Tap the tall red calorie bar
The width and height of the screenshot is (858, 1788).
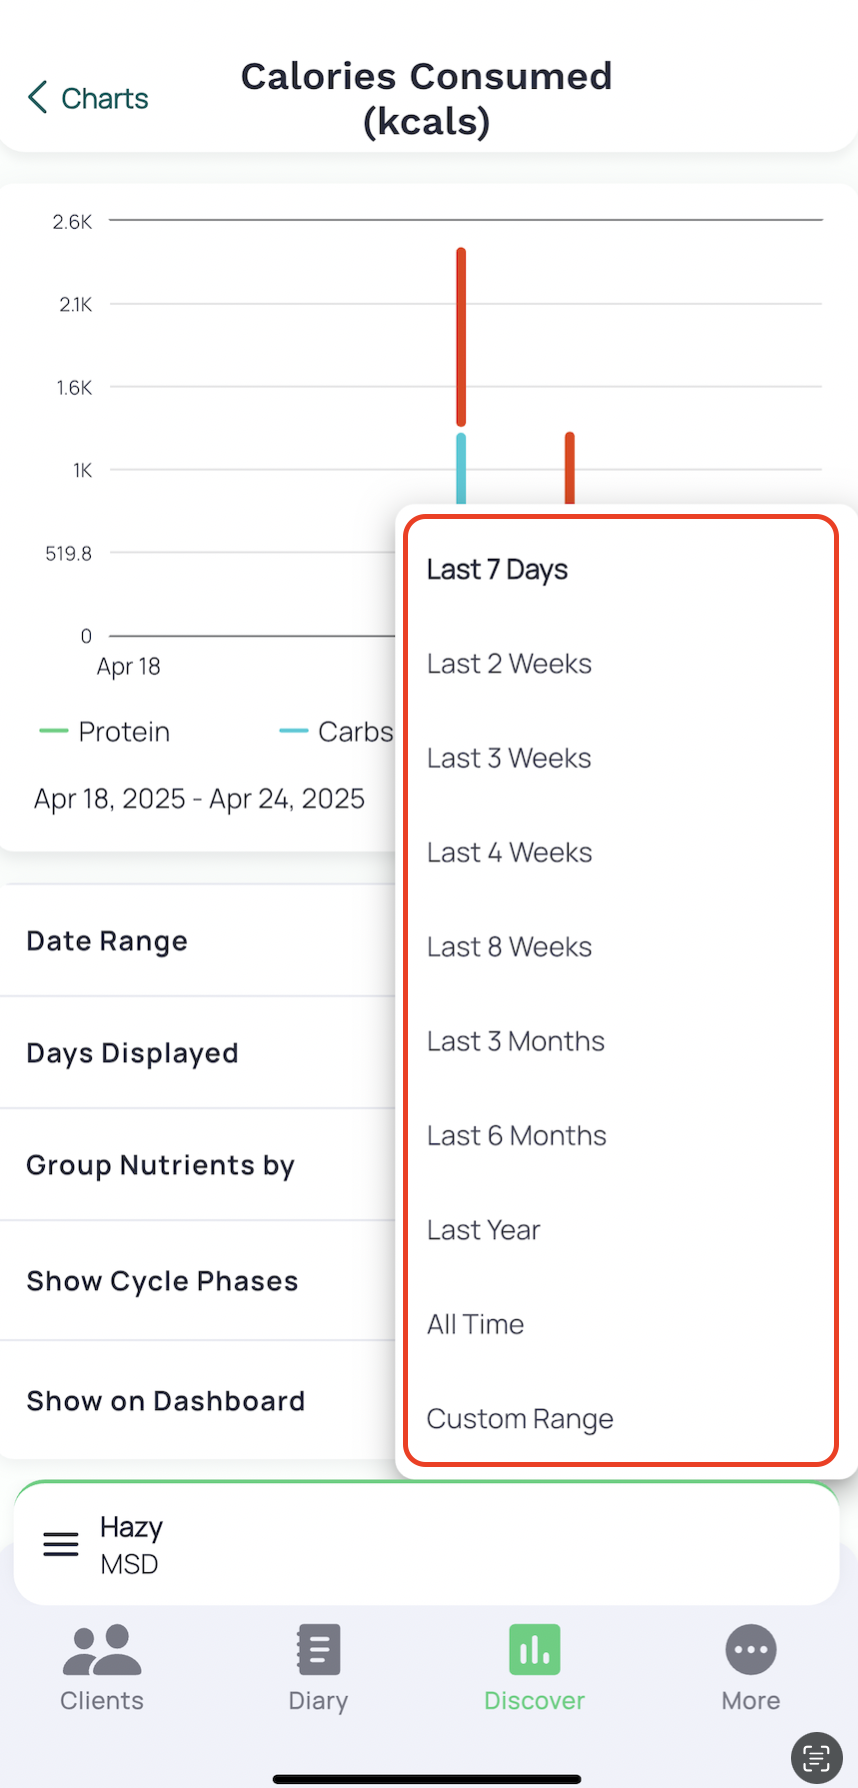pos(461,337)
